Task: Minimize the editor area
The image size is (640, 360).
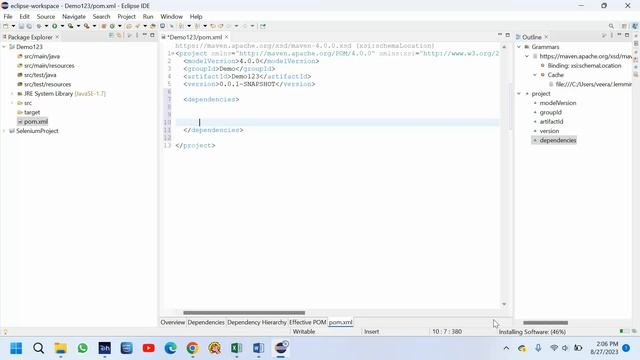Action: click(x=500, y=35)
